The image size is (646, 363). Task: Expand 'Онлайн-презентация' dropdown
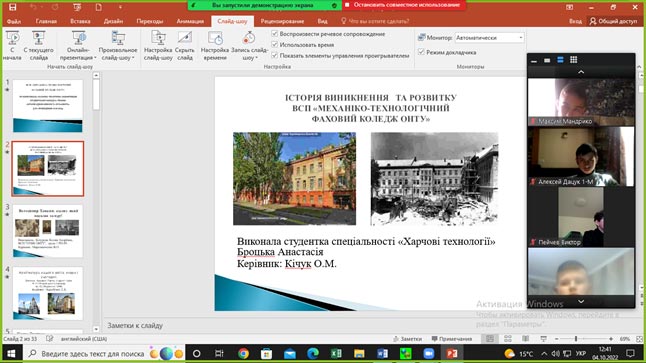click(x=95, y=58)
